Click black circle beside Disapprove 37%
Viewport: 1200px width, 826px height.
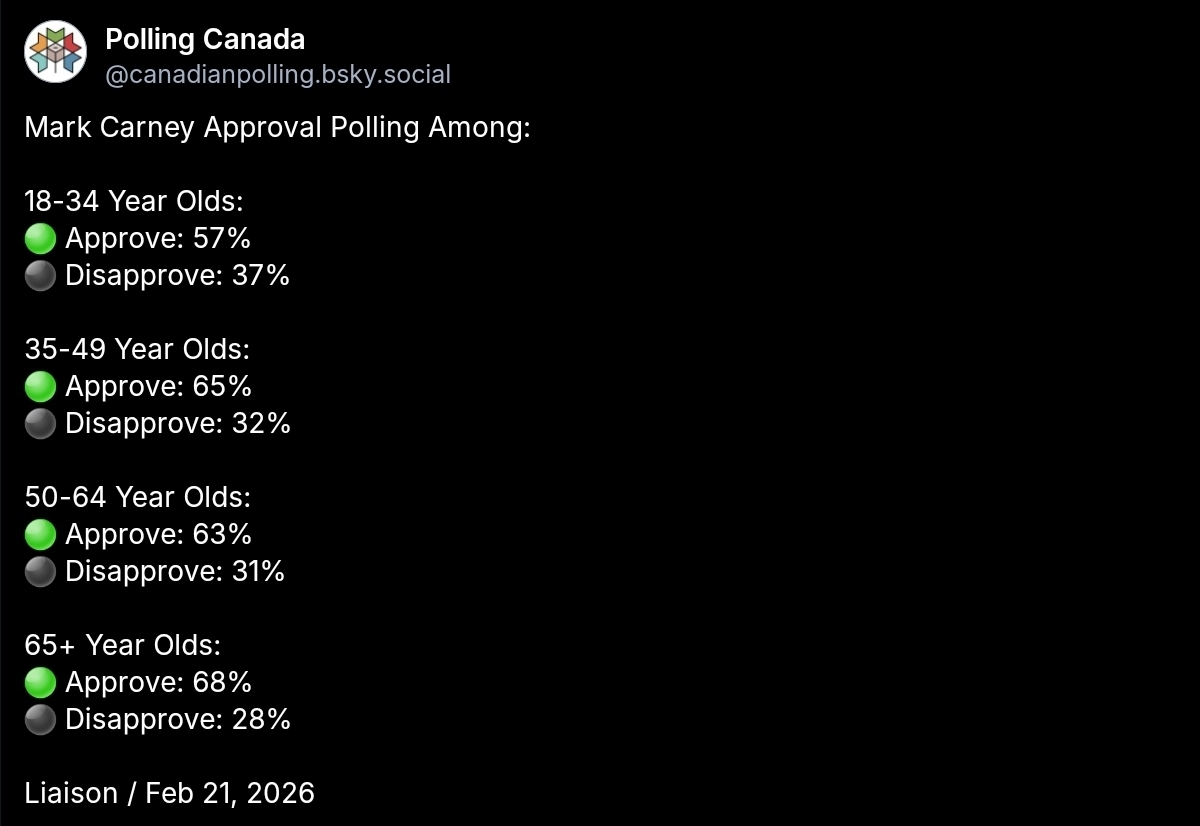tap(40, 276)
